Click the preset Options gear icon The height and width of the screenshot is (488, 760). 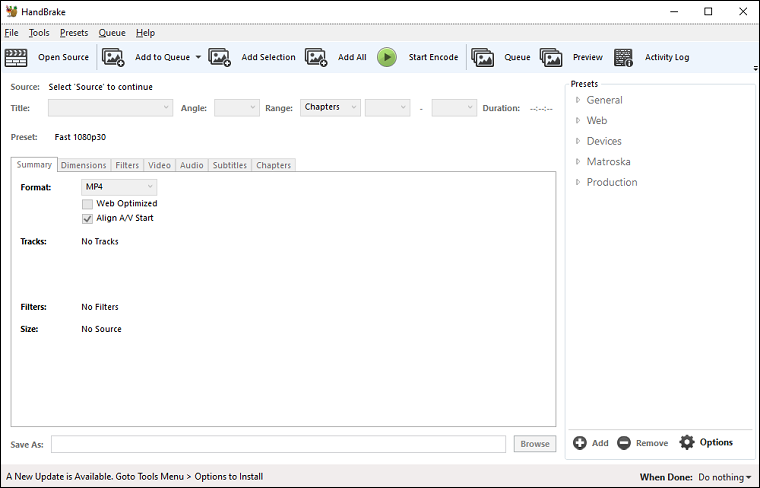pyautogui.click(x=687, y=442)
